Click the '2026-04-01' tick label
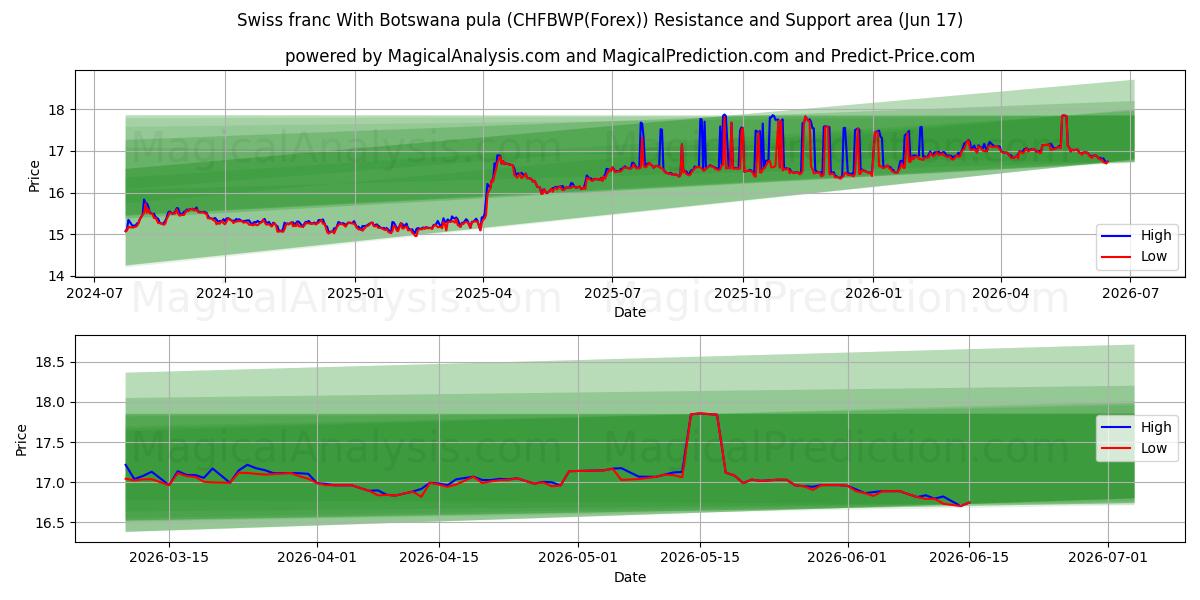Screen dimensions: 1200x600 [x=317, y=560]
